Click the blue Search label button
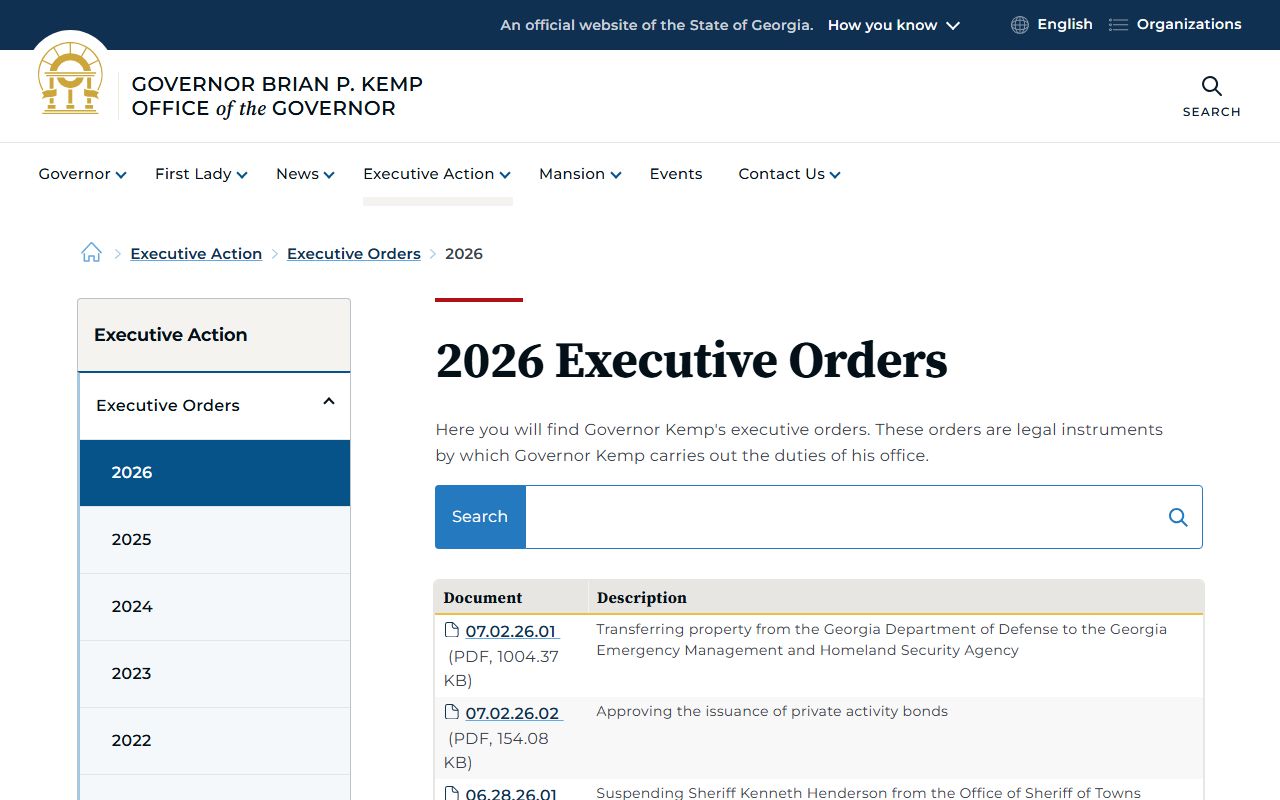The image size is (1280, 800). [x=480, y=517]
